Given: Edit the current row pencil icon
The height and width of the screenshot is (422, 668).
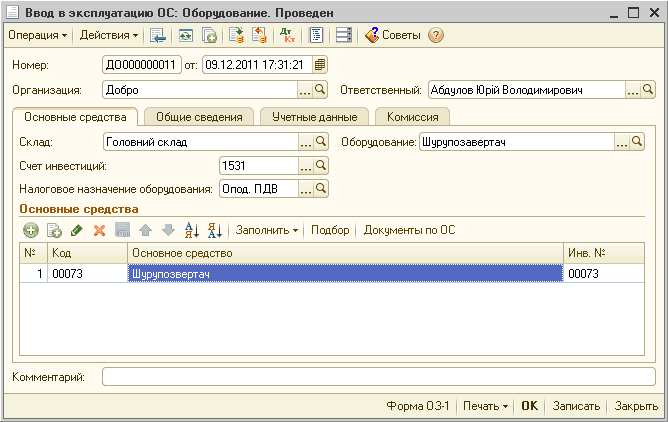Looking at the screenshot, I should pyautogui.click(x=77, y=230).
